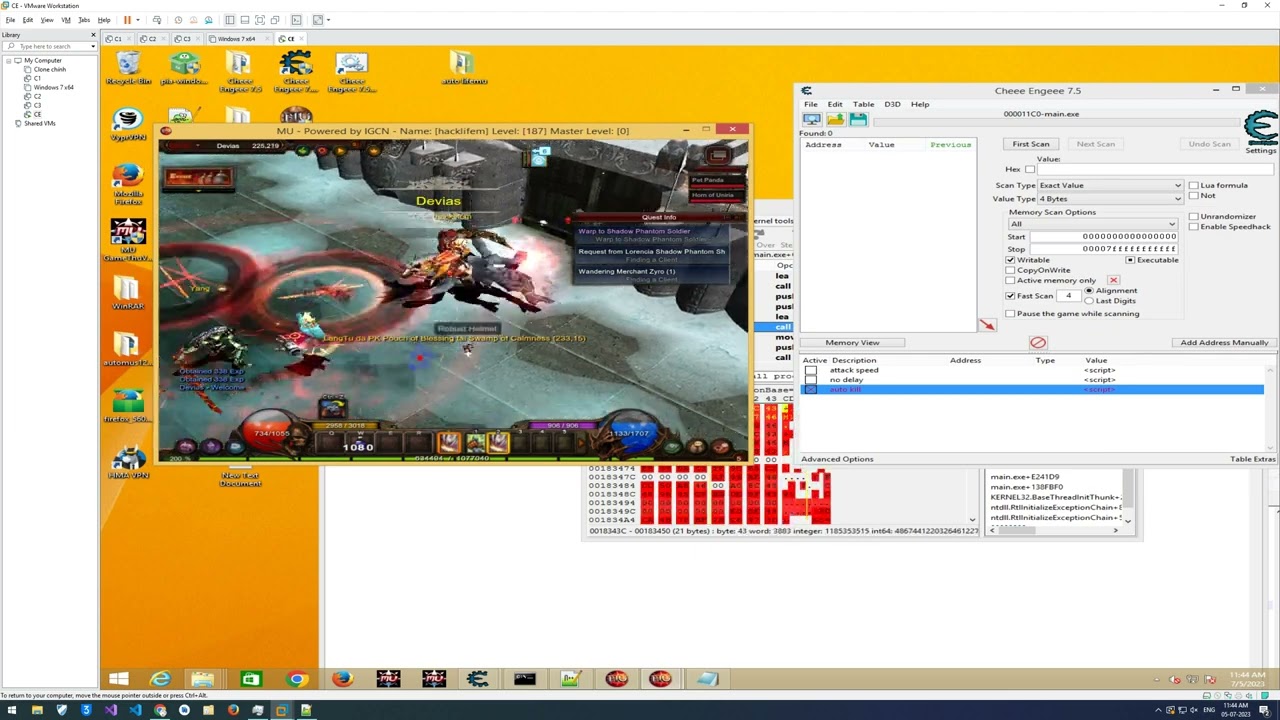Click the open folder icon in Cheat Engine
The width and height of the screenshot is (1280, 720).
point(835,120)
